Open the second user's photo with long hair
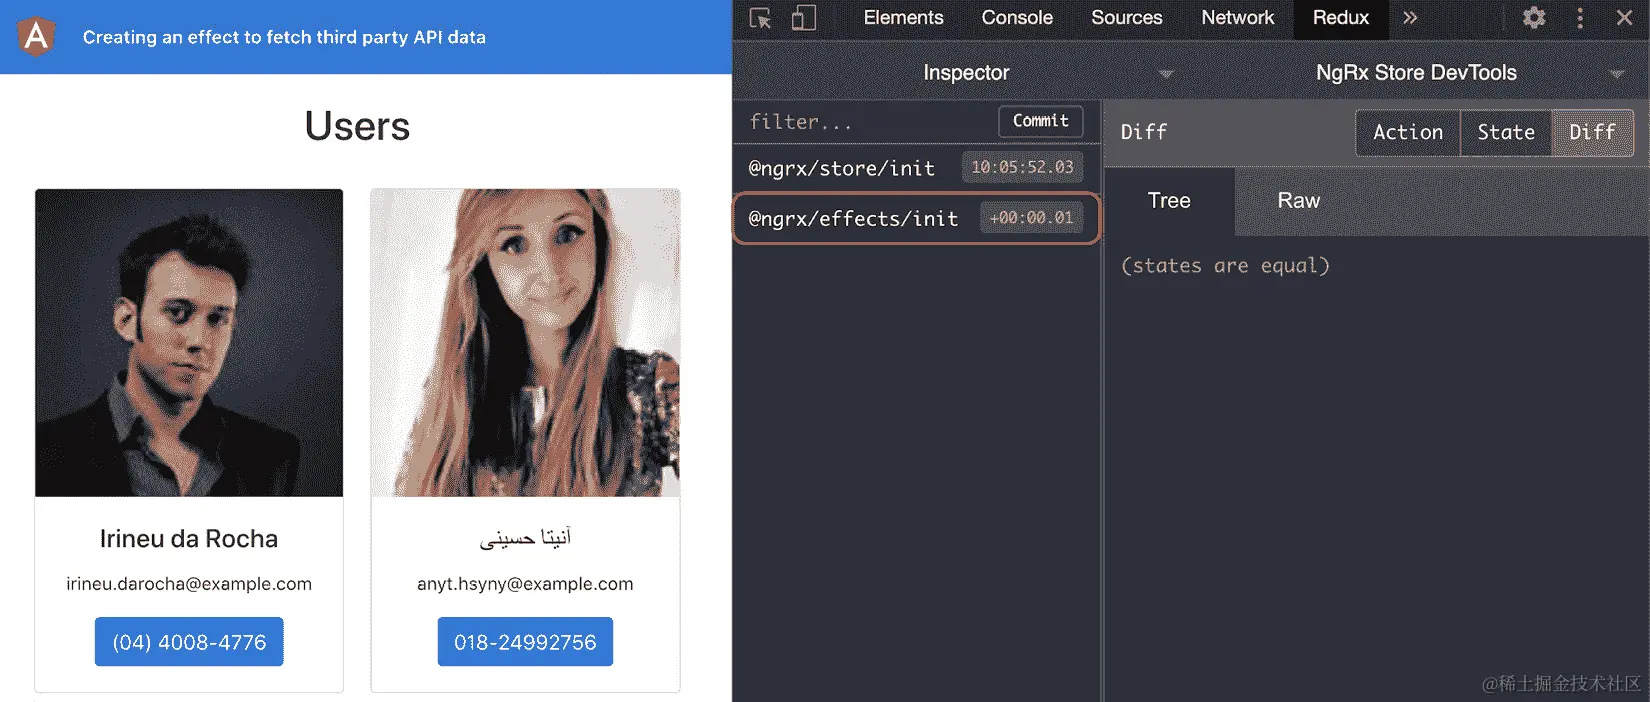This screenshot has height=702, width=1650. coord(525,343)
